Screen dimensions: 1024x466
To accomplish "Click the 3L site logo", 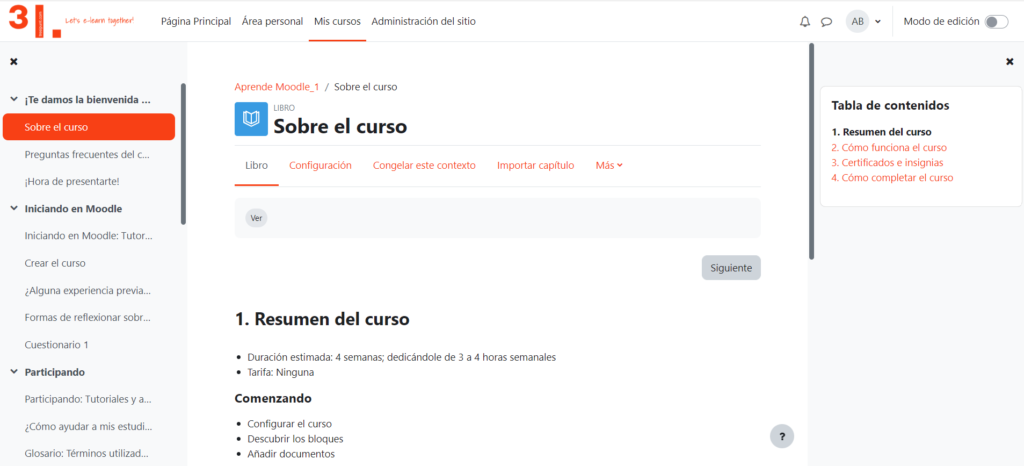I will (34, 20).
